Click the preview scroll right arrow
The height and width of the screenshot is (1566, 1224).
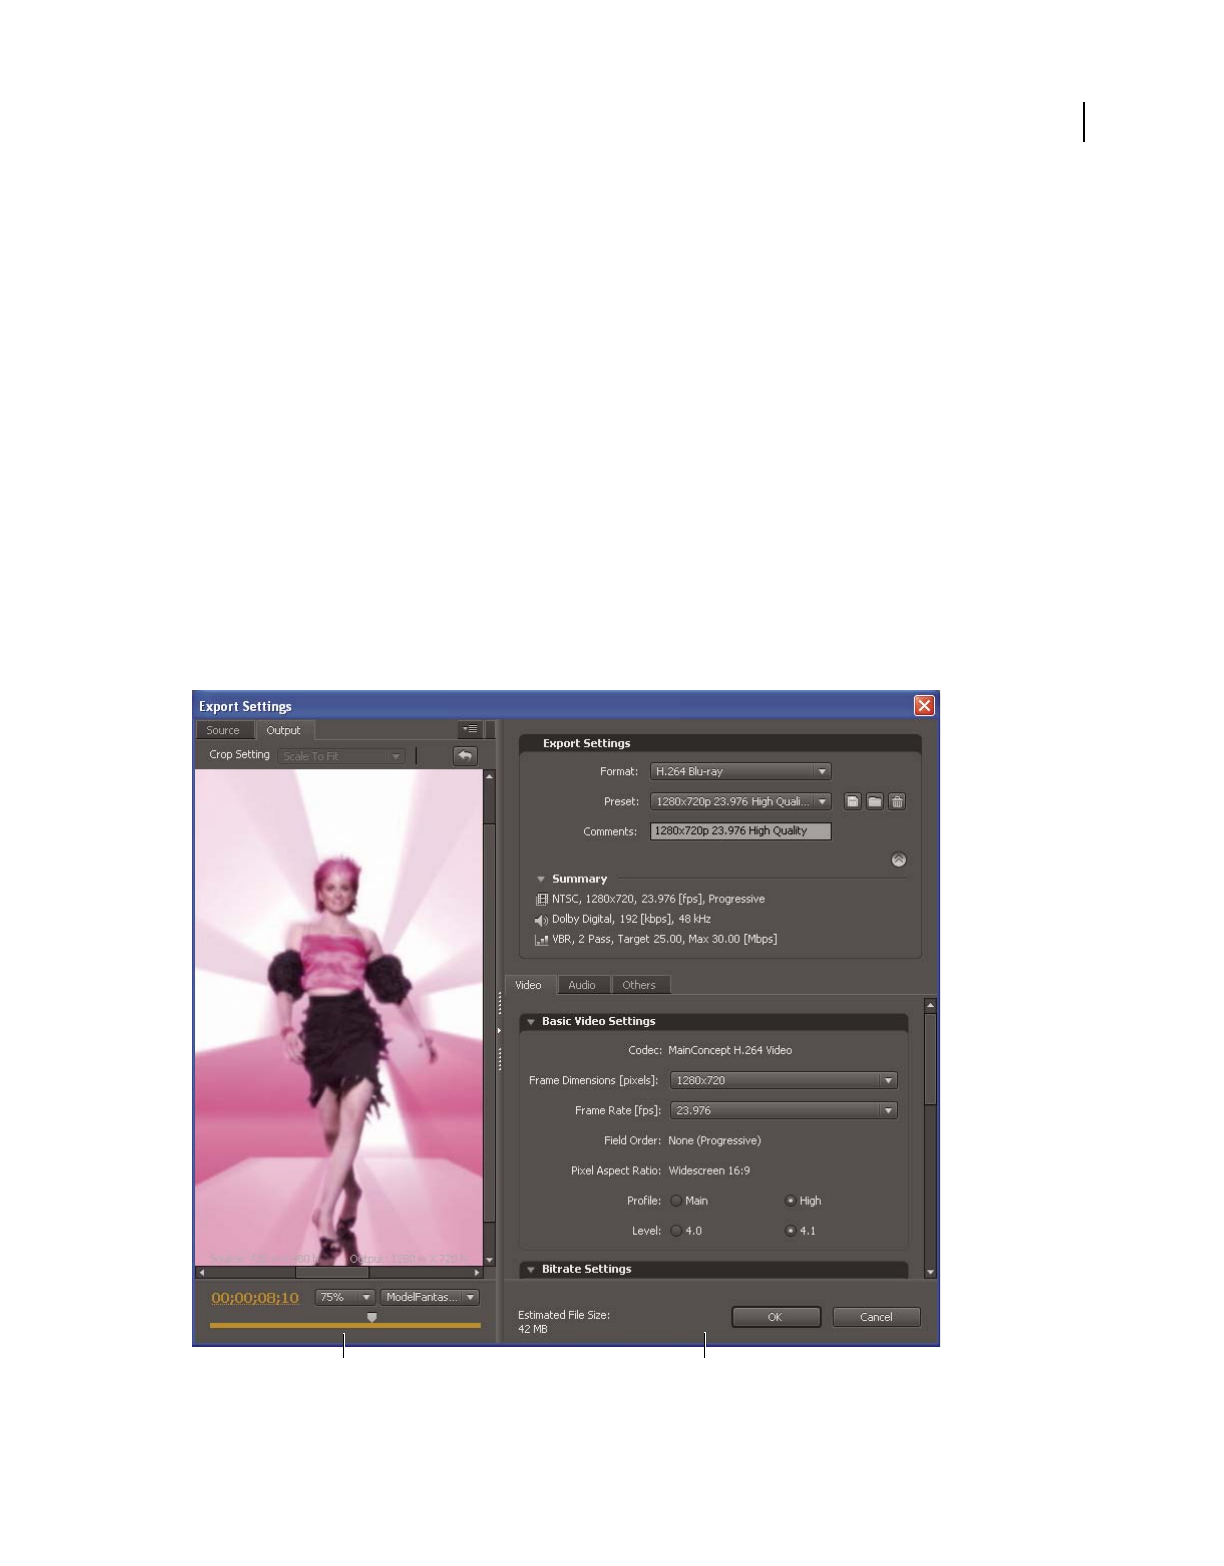coord(477,1273)
